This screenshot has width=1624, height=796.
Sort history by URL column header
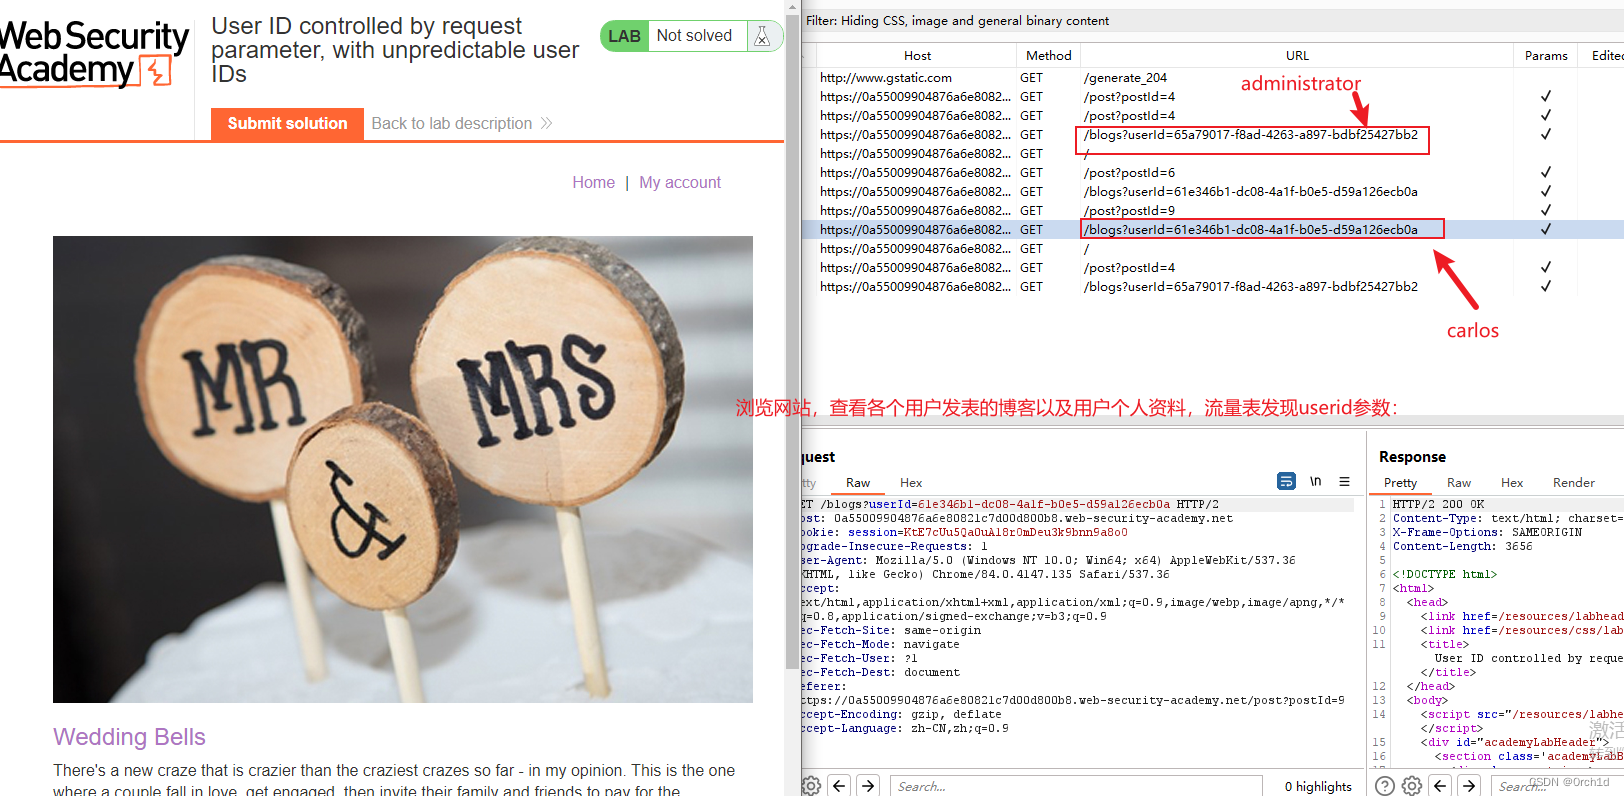pos(1297,56)
